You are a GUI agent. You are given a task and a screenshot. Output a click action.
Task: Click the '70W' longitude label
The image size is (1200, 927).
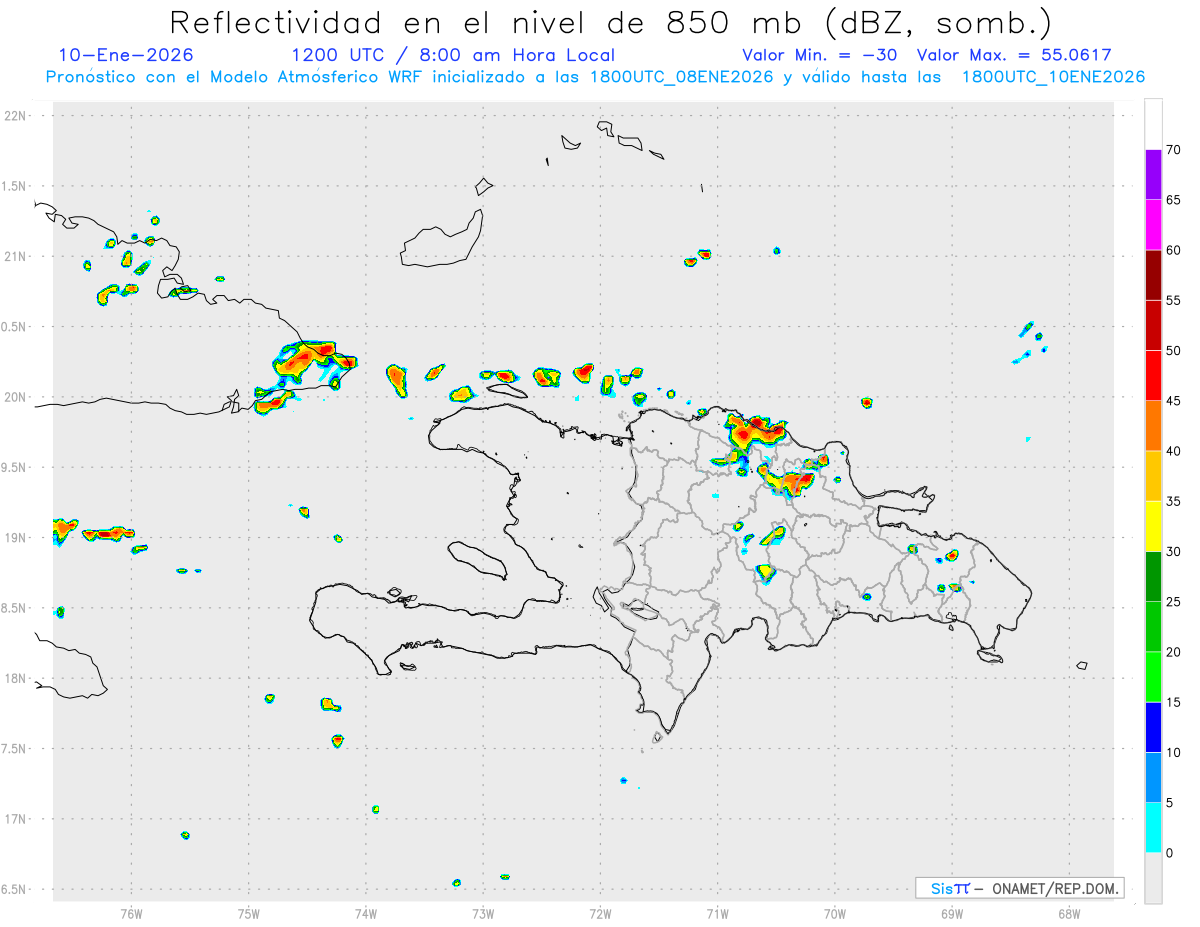coord(835,913)
